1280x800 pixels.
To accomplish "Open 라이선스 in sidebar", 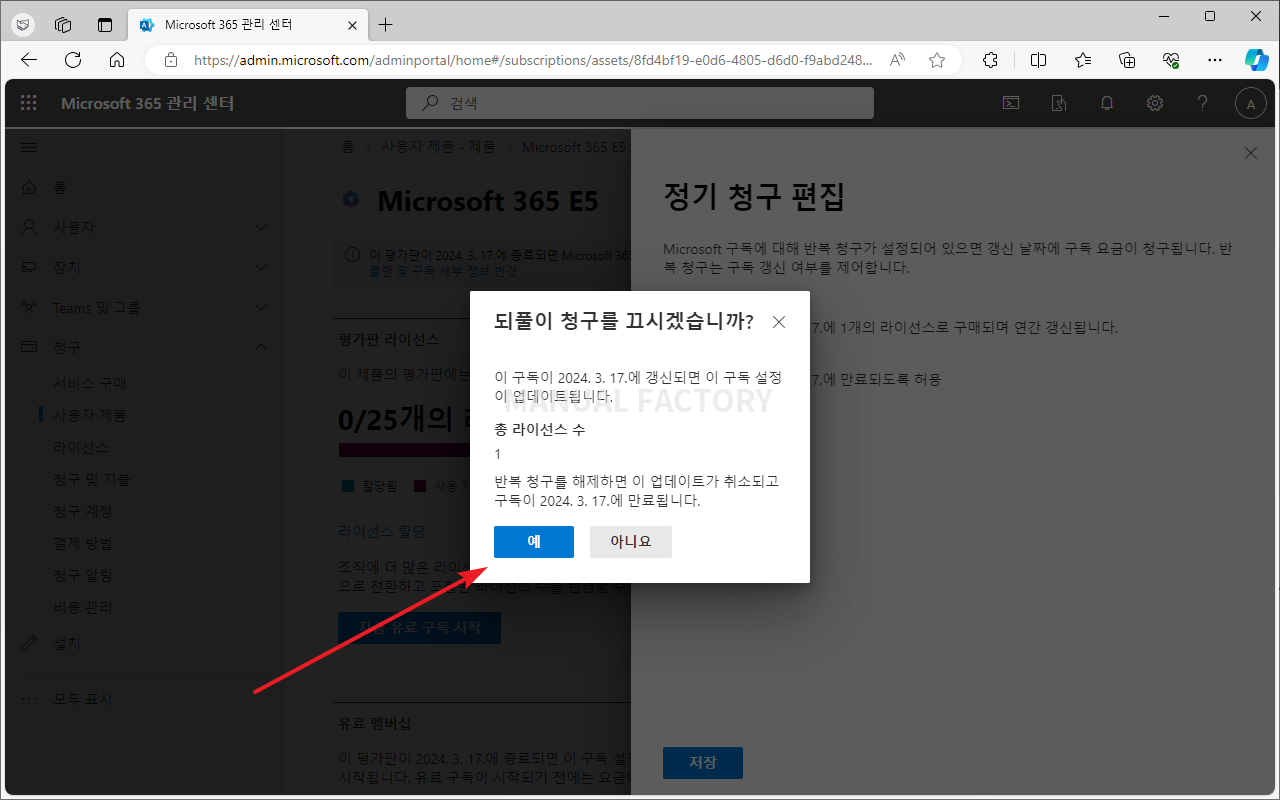I will pos(81,447).
